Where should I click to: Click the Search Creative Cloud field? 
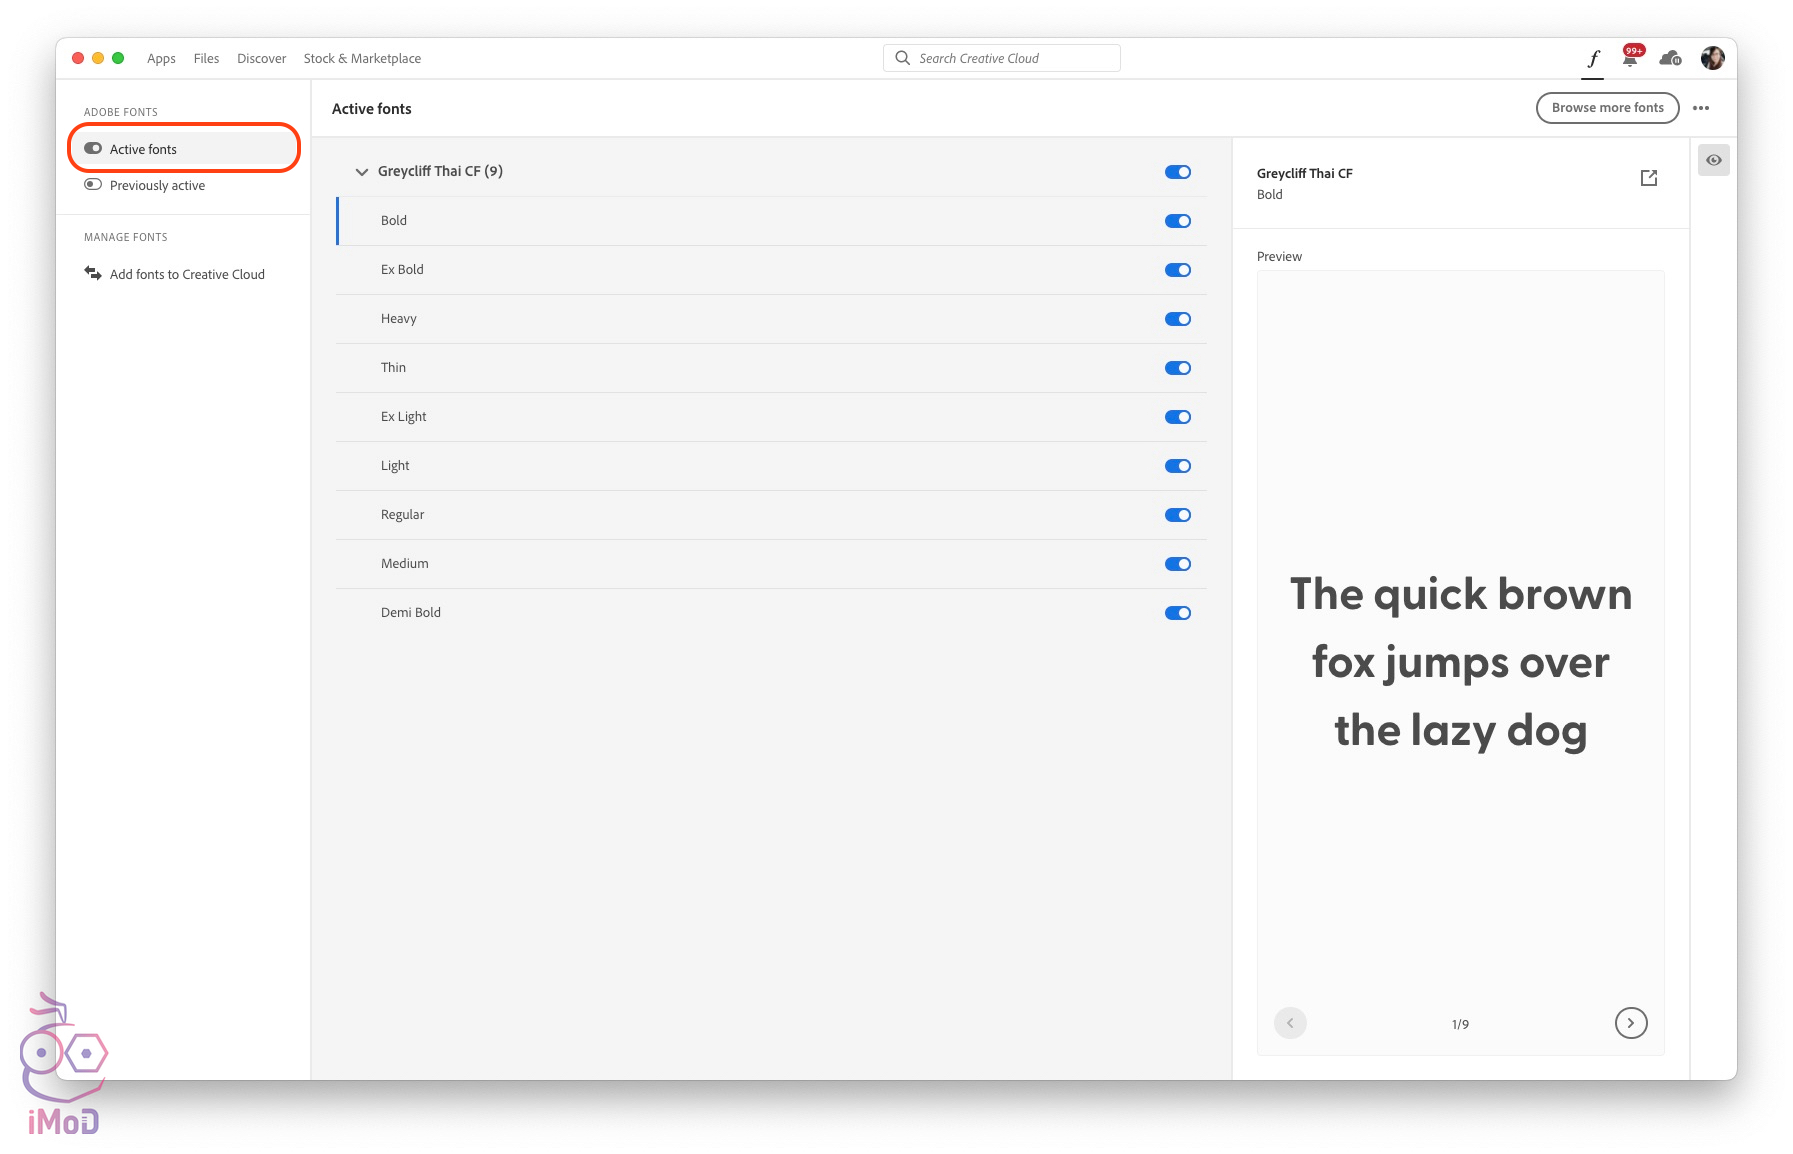1001,59
